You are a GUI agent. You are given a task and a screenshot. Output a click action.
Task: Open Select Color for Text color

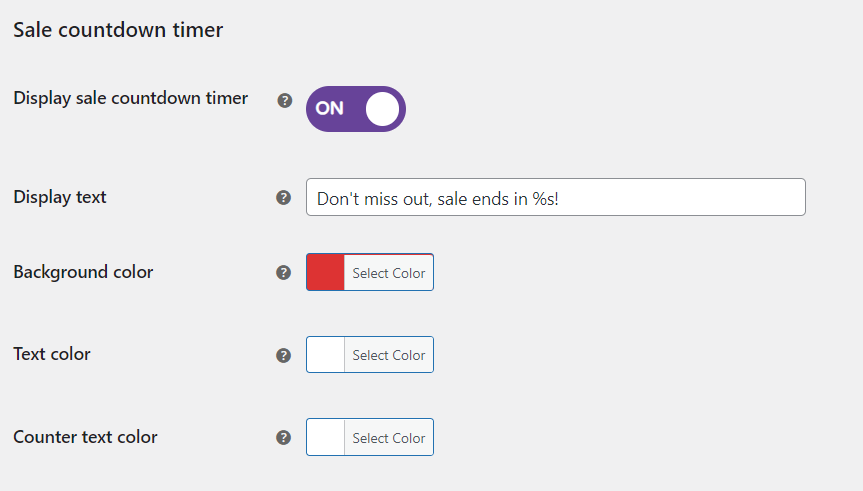[388, 355]
